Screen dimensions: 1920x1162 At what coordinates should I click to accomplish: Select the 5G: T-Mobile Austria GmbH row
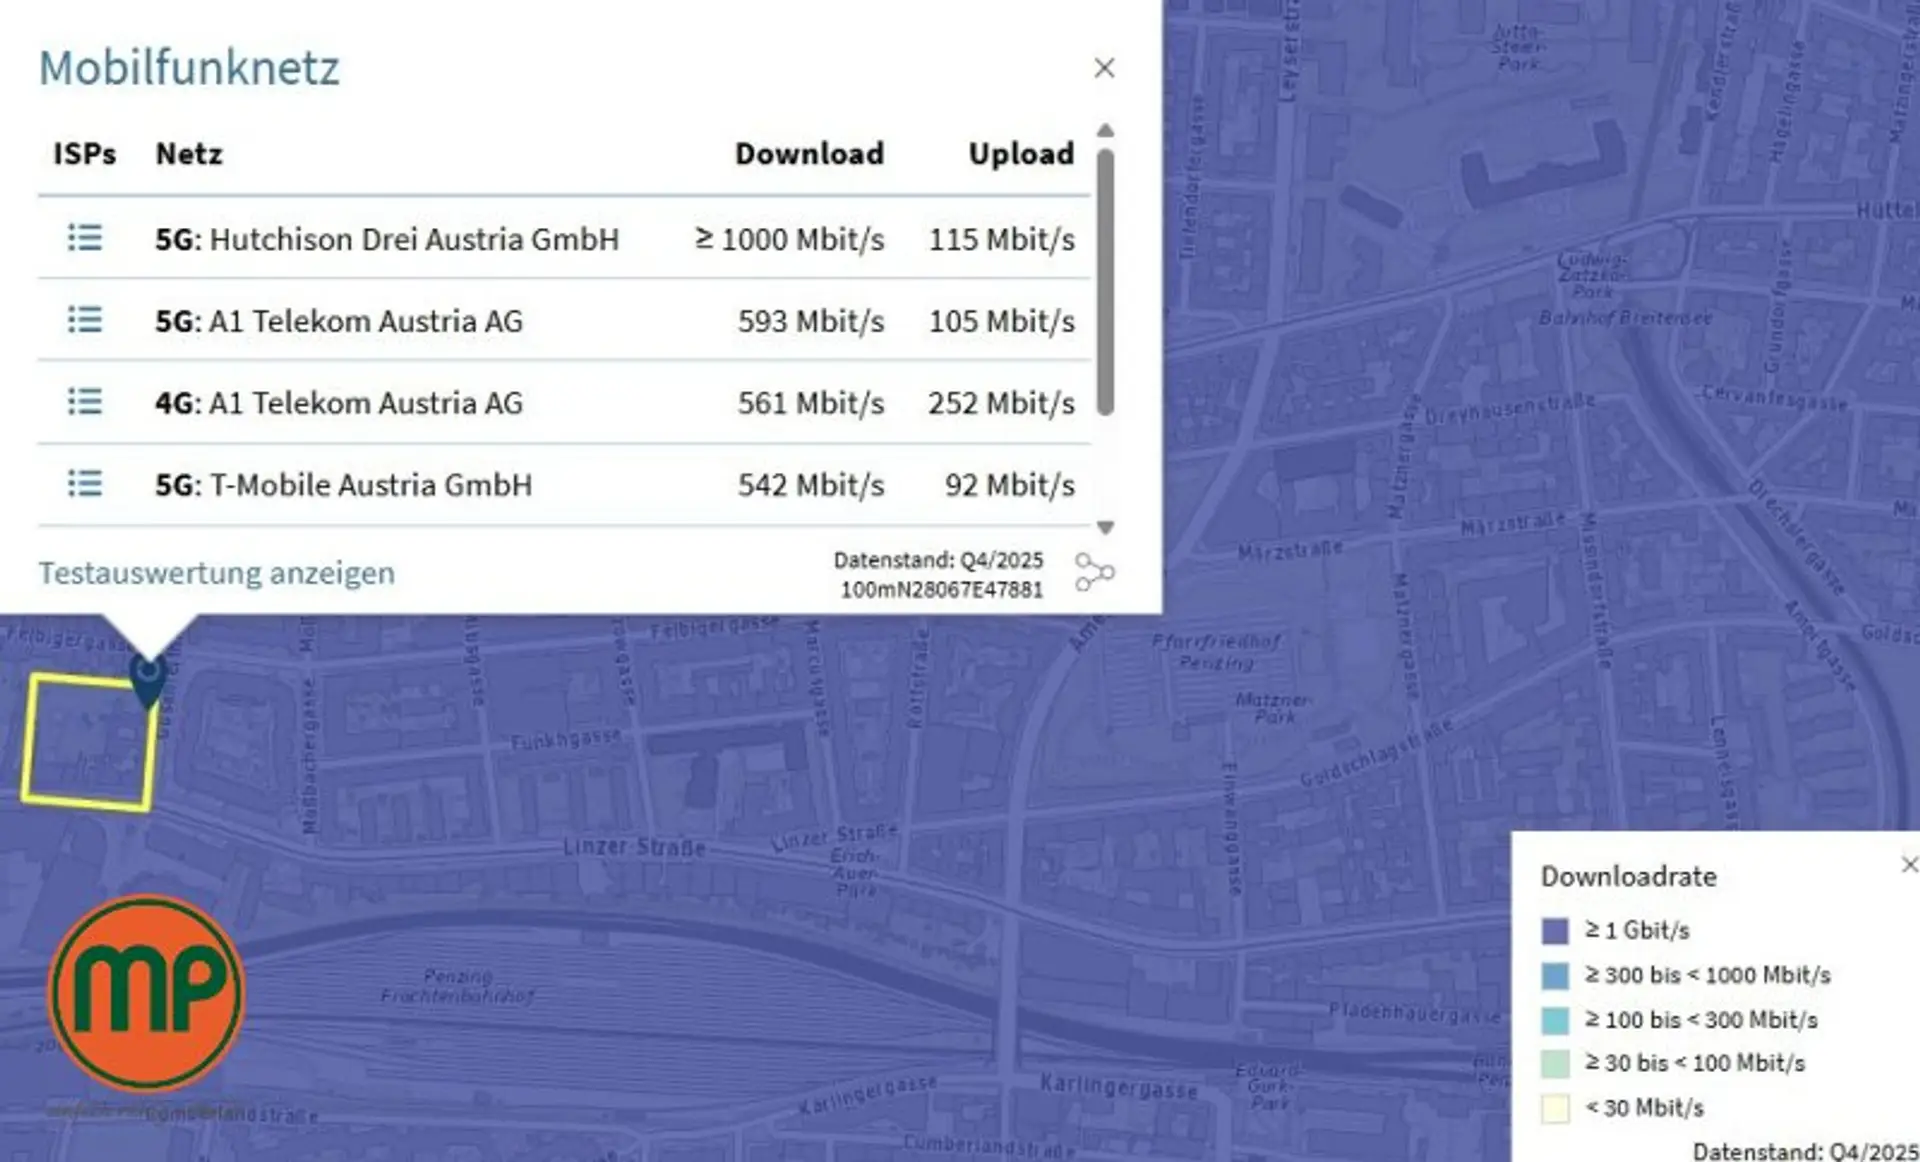[x=564, y=484]
